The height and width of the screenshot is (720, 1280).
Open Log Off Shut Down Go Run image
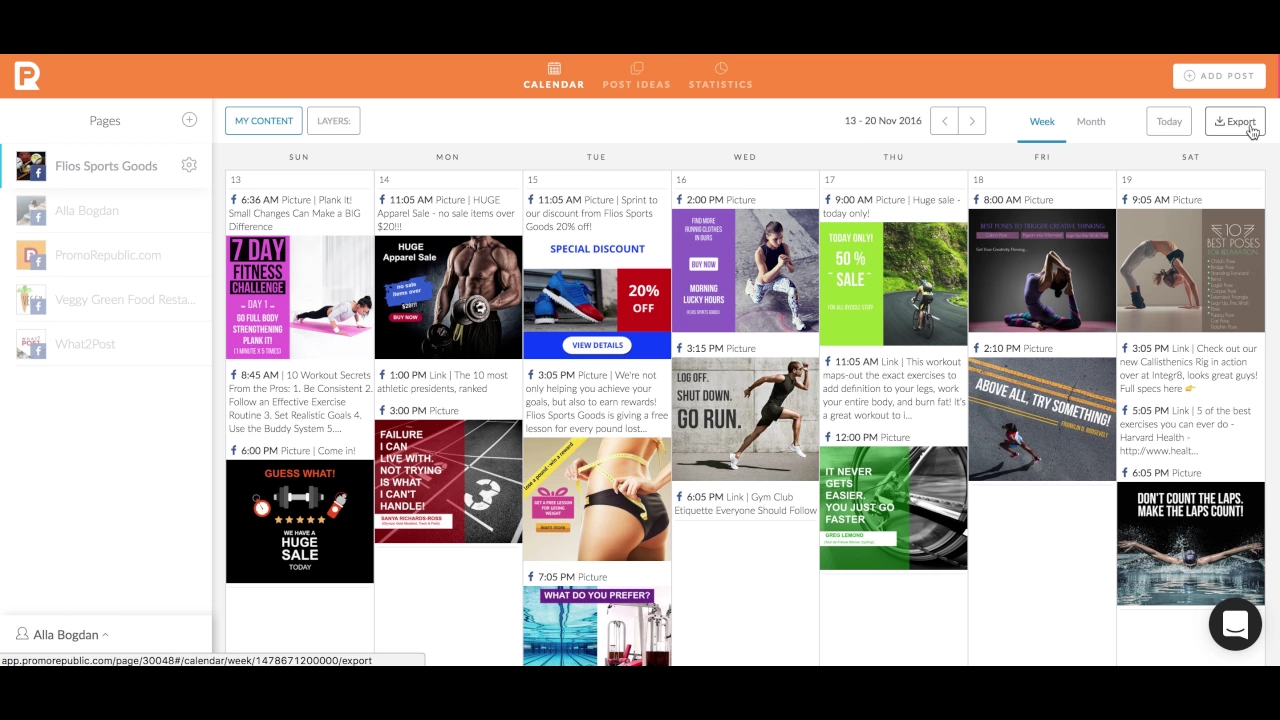click(x=745, y=419)
